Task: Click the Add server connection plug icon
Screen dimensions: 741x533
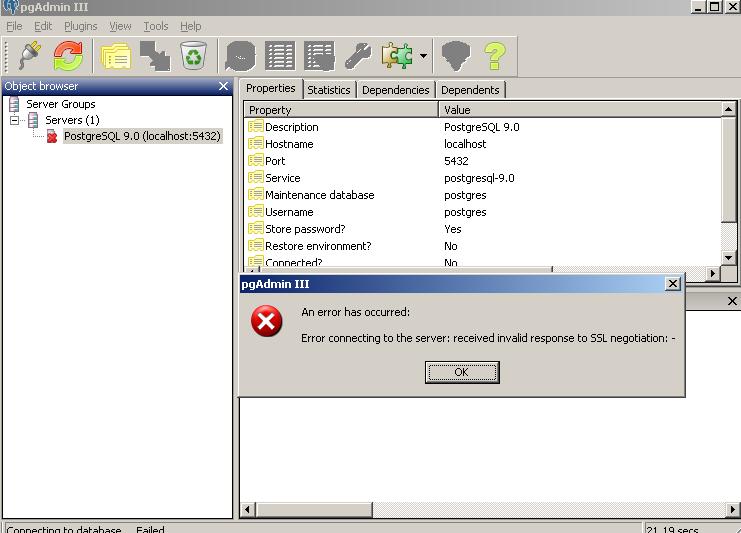Action: tap(29, 56)
